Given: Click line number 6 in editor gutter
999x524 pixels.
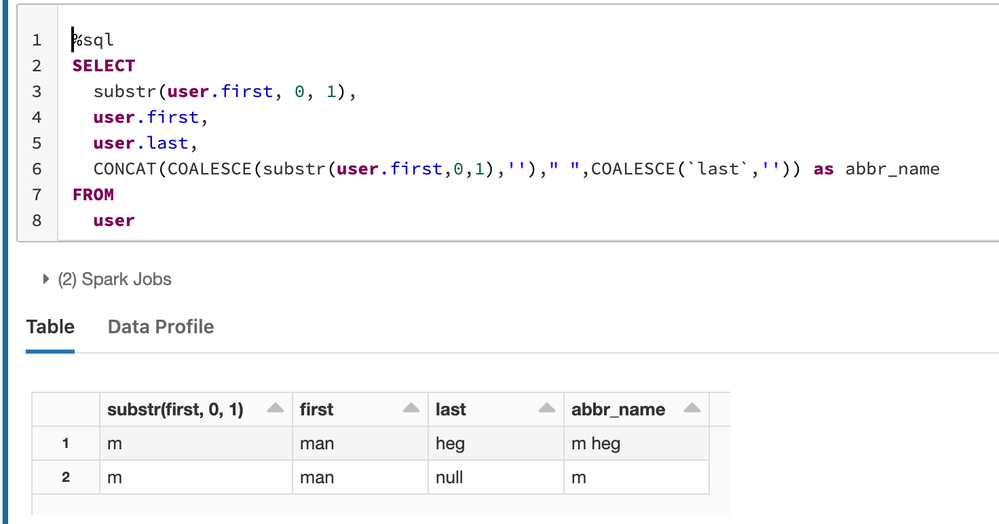Looking at the screenshot, I should click(37, 169).
